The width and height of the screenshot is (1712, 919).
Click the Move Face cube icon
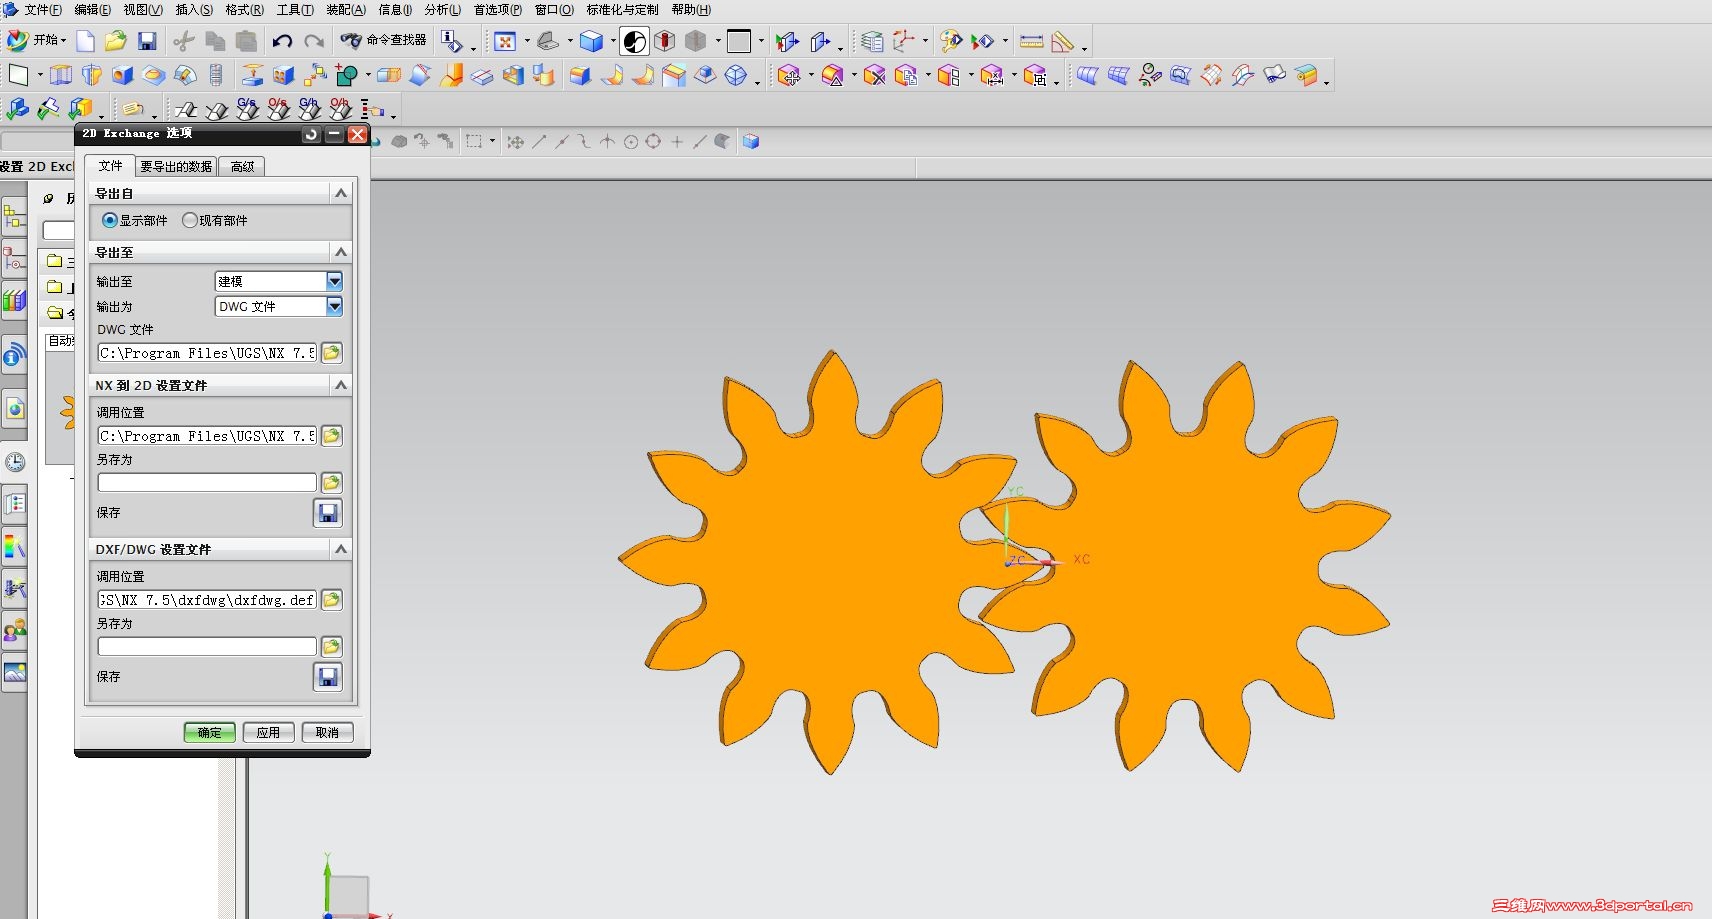click(790, 75)
